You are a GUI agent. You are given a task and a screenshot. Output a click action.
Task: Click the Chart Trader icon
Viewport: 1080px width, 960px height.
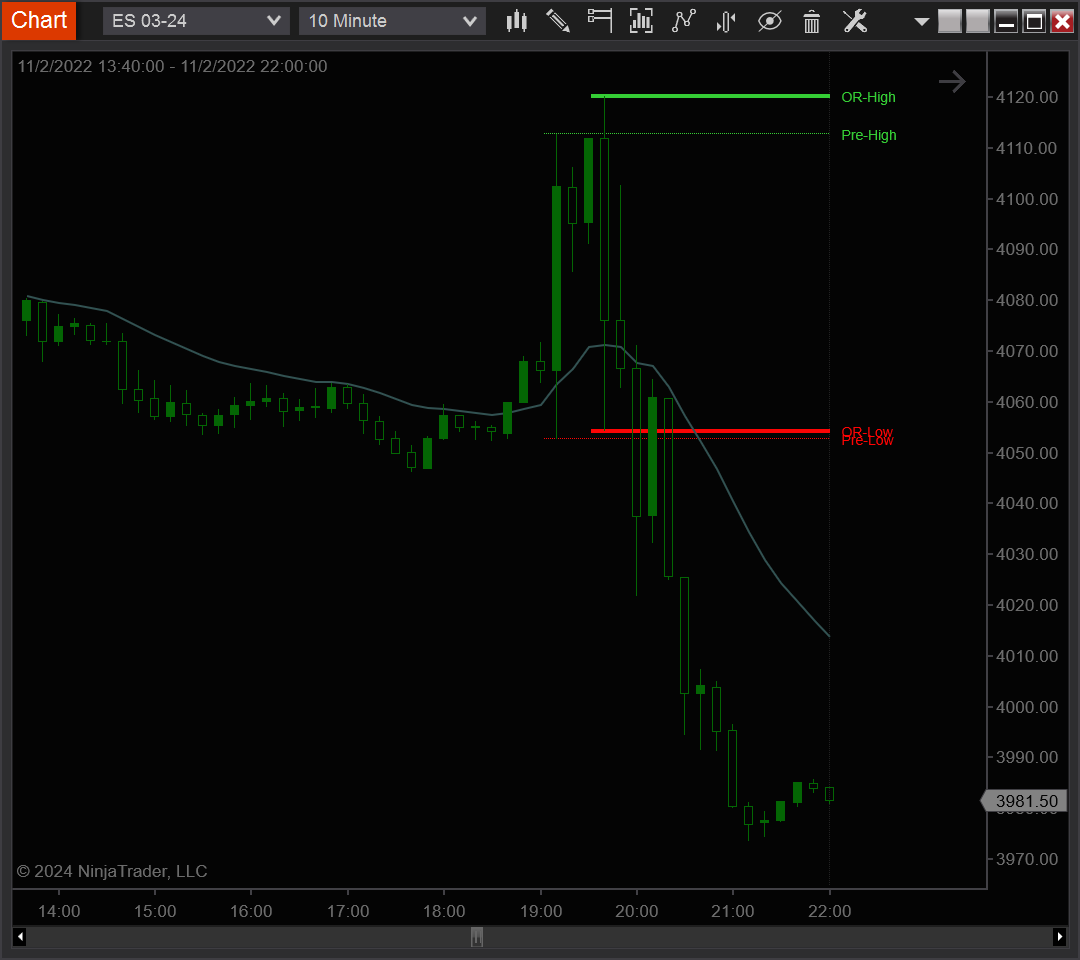(x=599, y=21)
